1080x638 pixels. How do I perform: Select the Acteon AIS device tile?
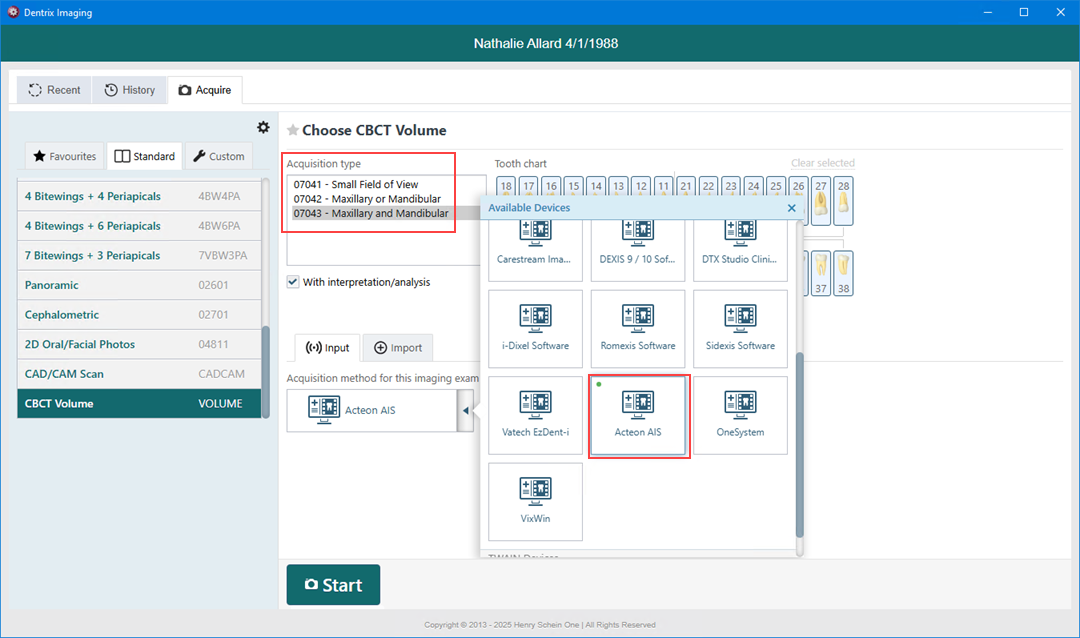[638, 415]
